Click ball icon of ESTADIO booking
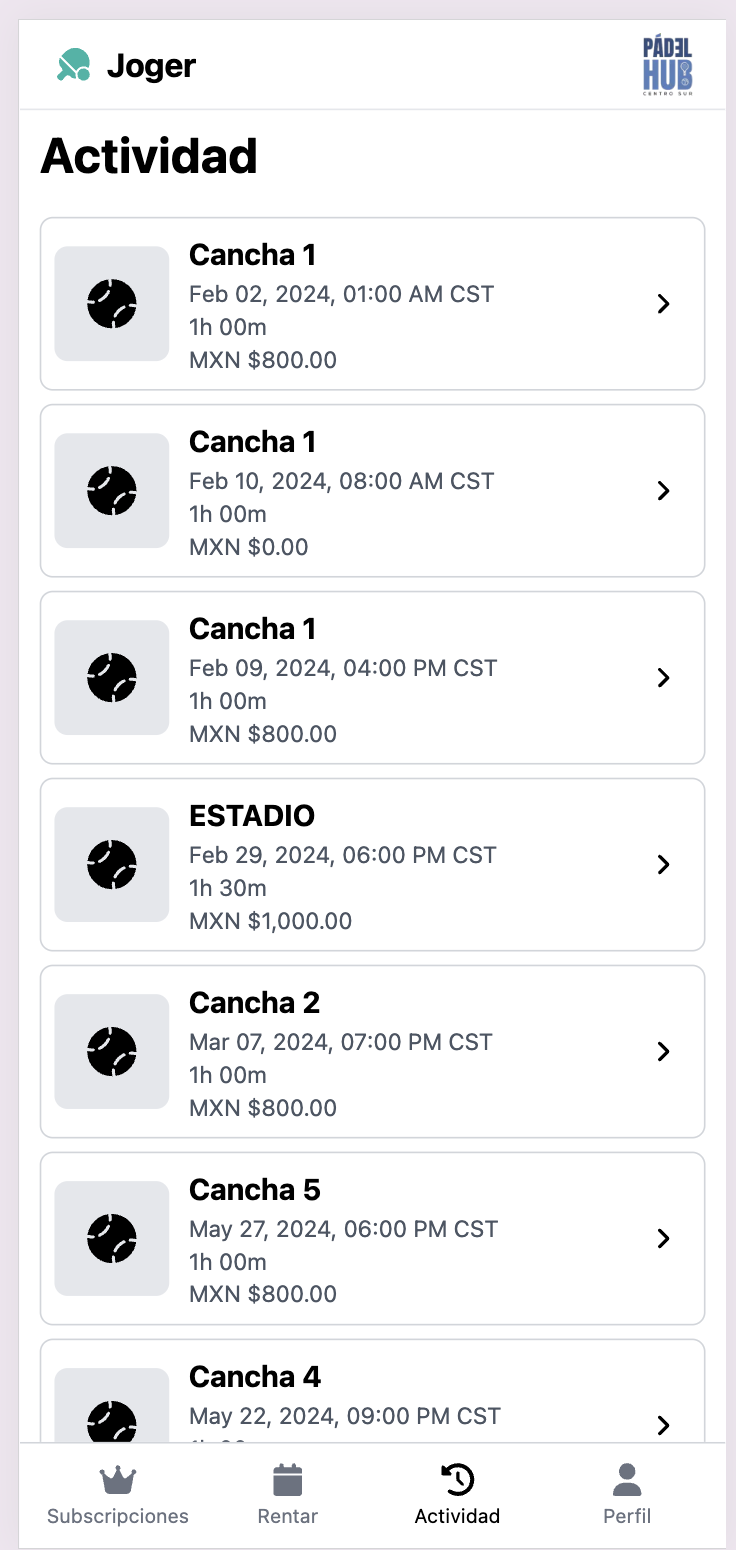Viewport: 736px width, 1550px height. 112,865
